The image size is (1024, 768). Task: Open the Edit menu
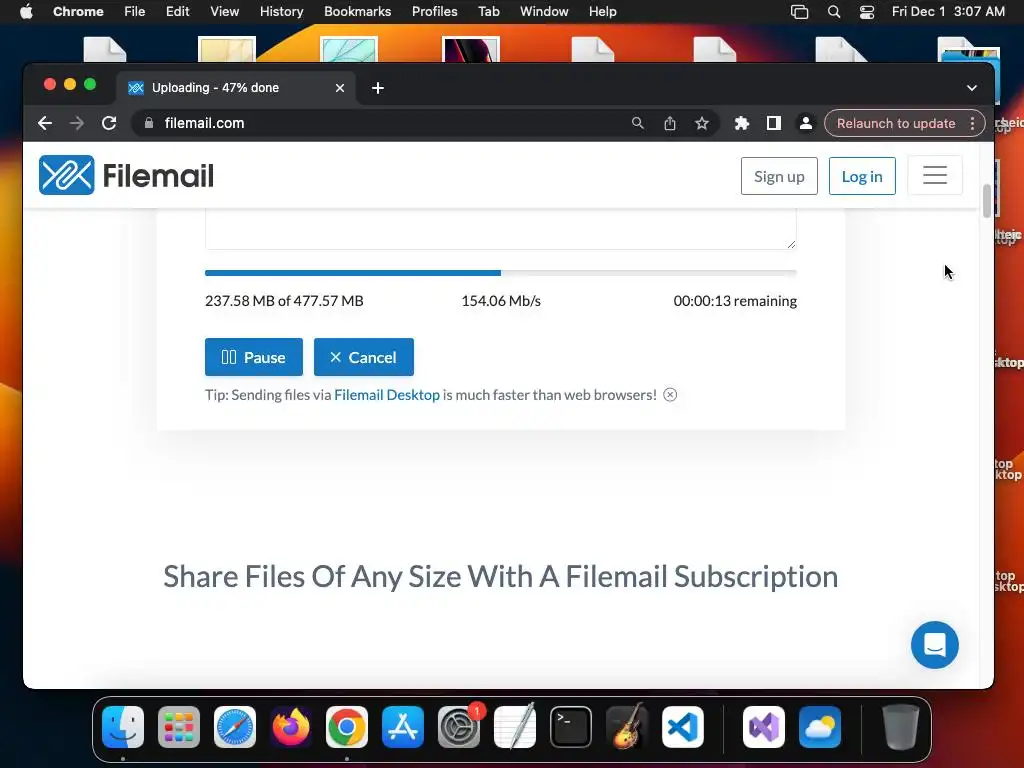pos(177,12)
